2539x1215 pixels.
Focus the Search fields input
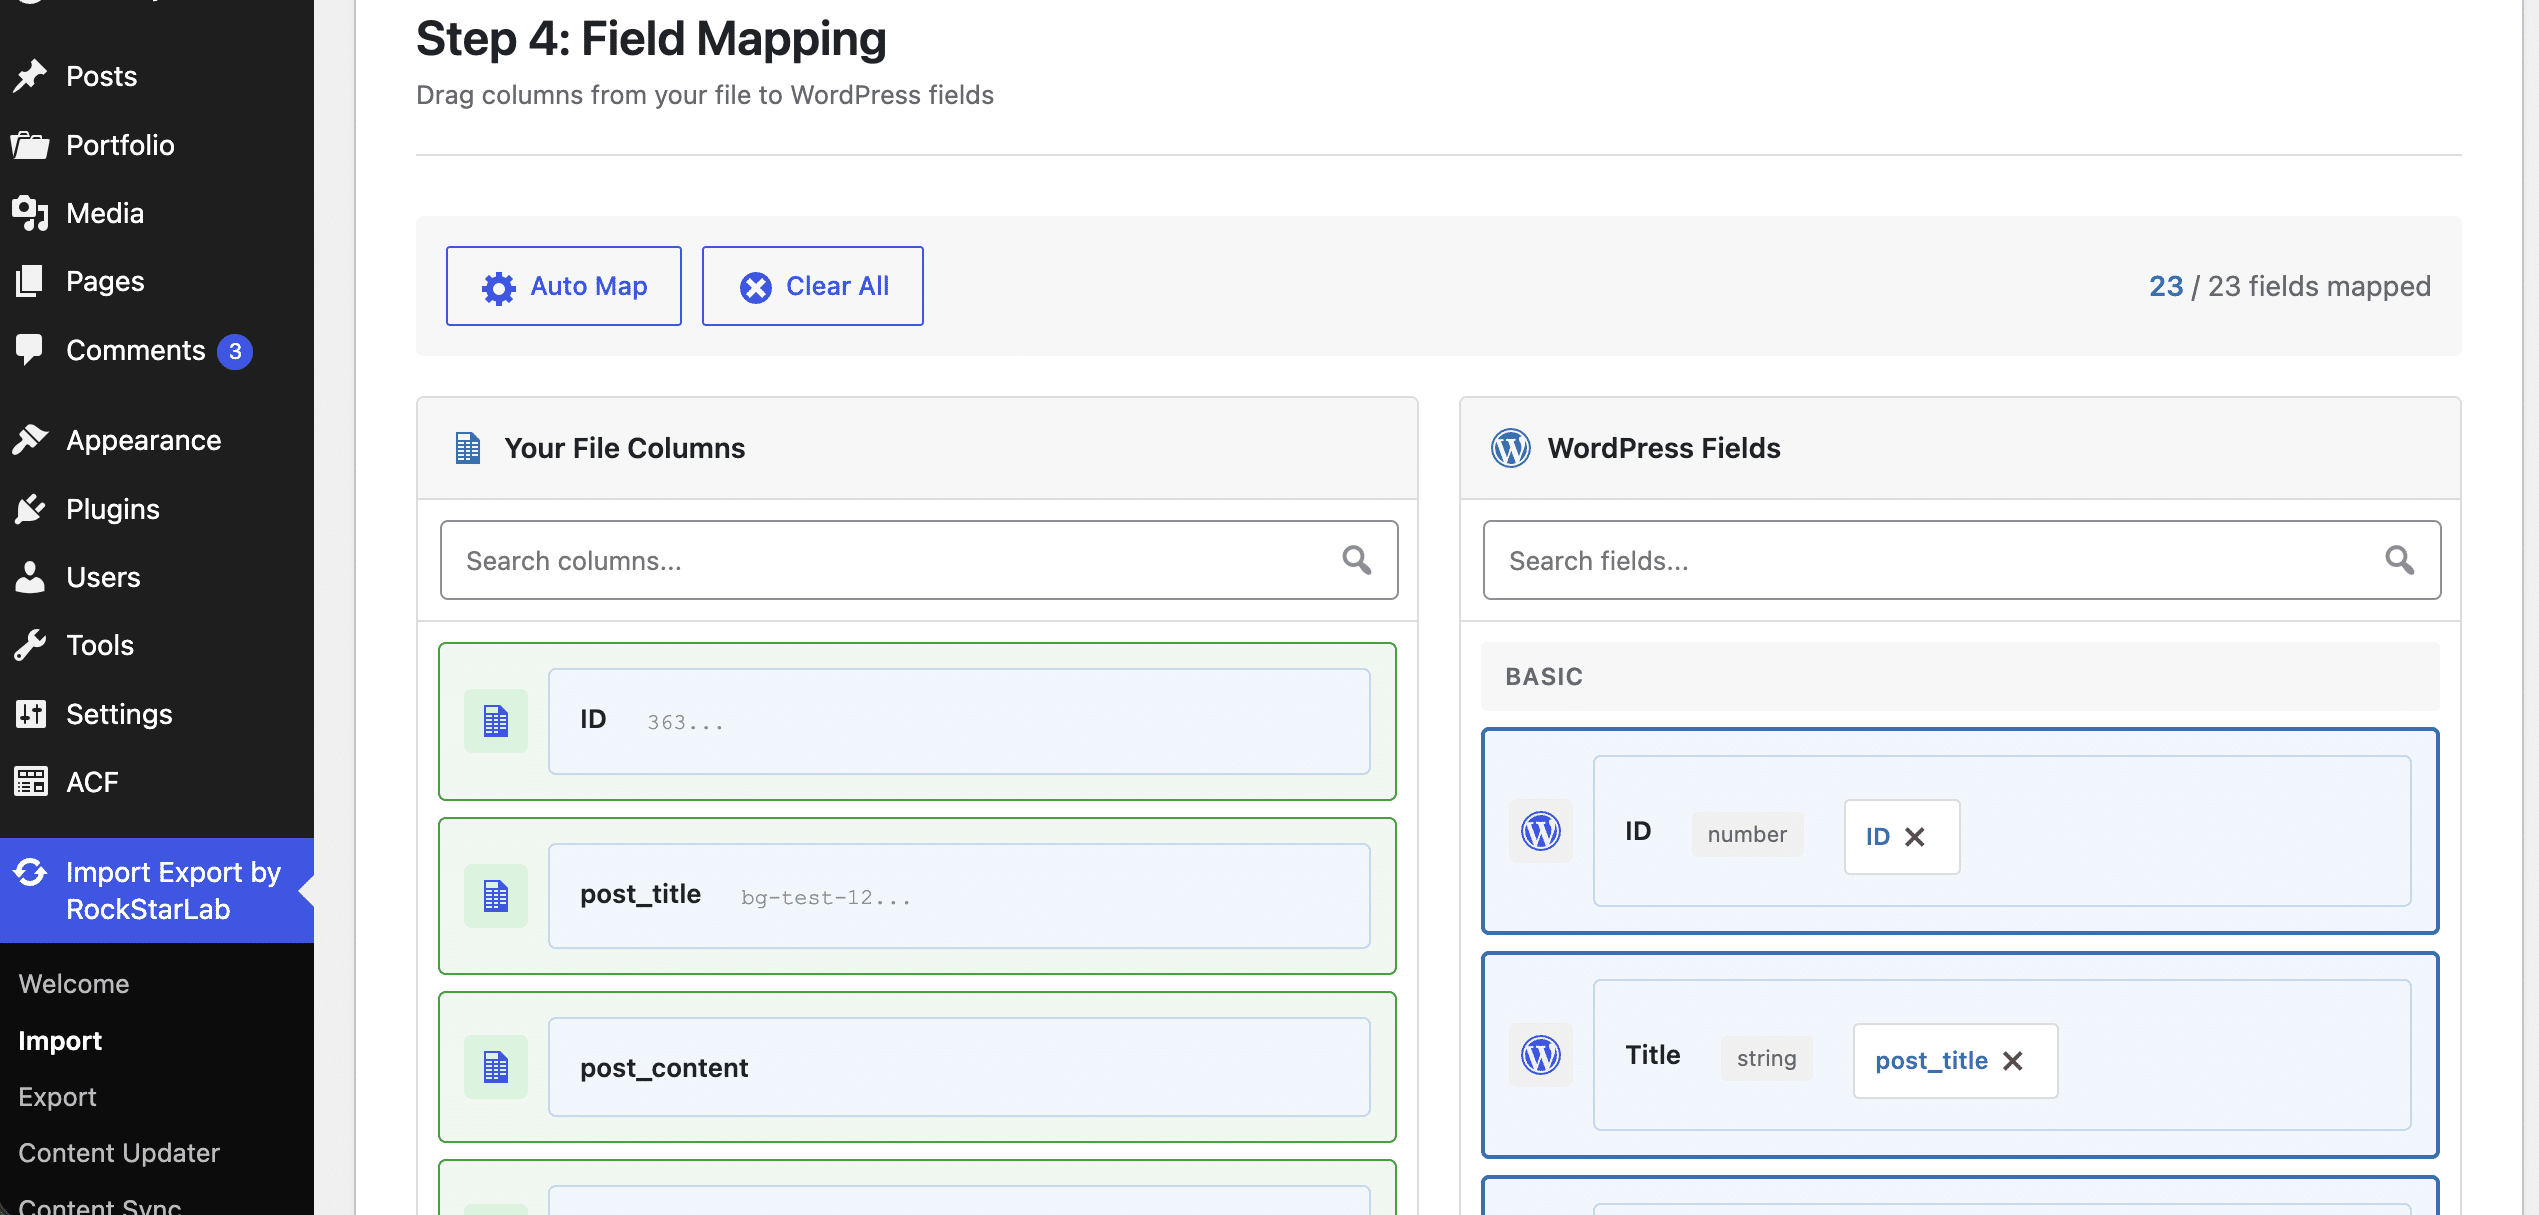click(1962, 560)
